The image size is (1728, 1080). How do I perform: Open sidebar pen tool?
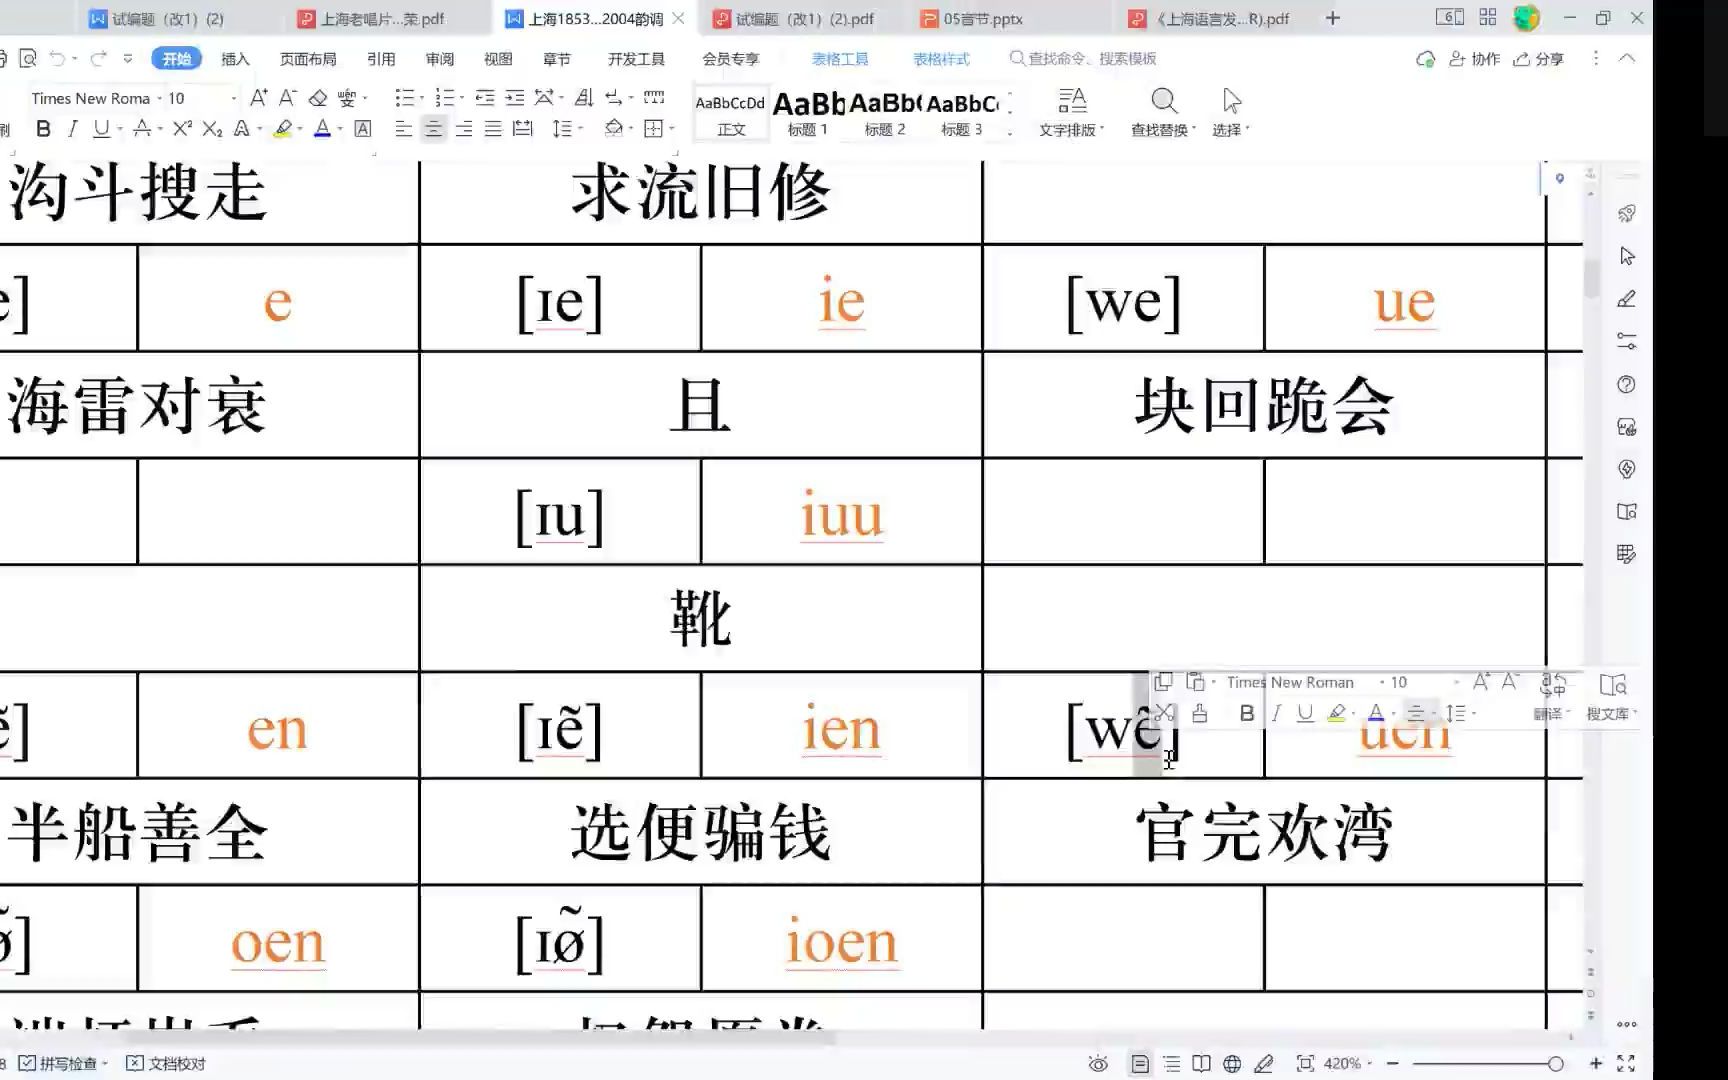tap(1627, 299)
